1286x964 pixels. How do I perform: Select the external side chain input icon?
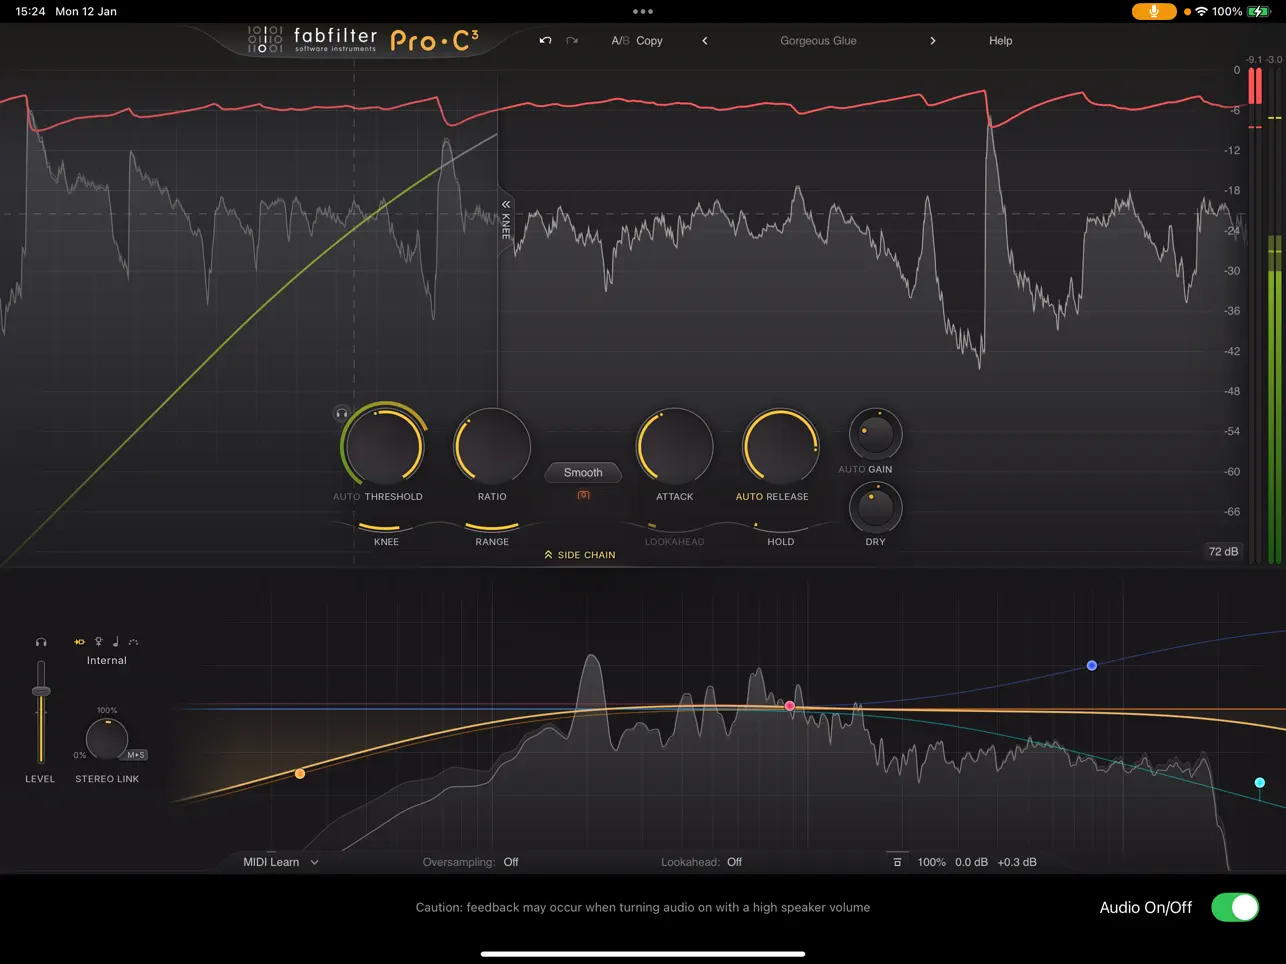coord(97,642)
